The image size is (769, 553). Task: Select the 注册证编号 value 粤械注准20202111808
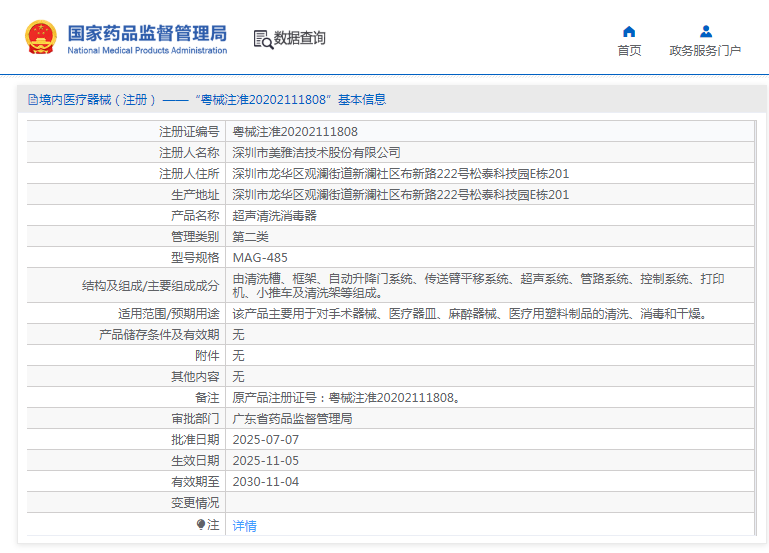(295, 131)
